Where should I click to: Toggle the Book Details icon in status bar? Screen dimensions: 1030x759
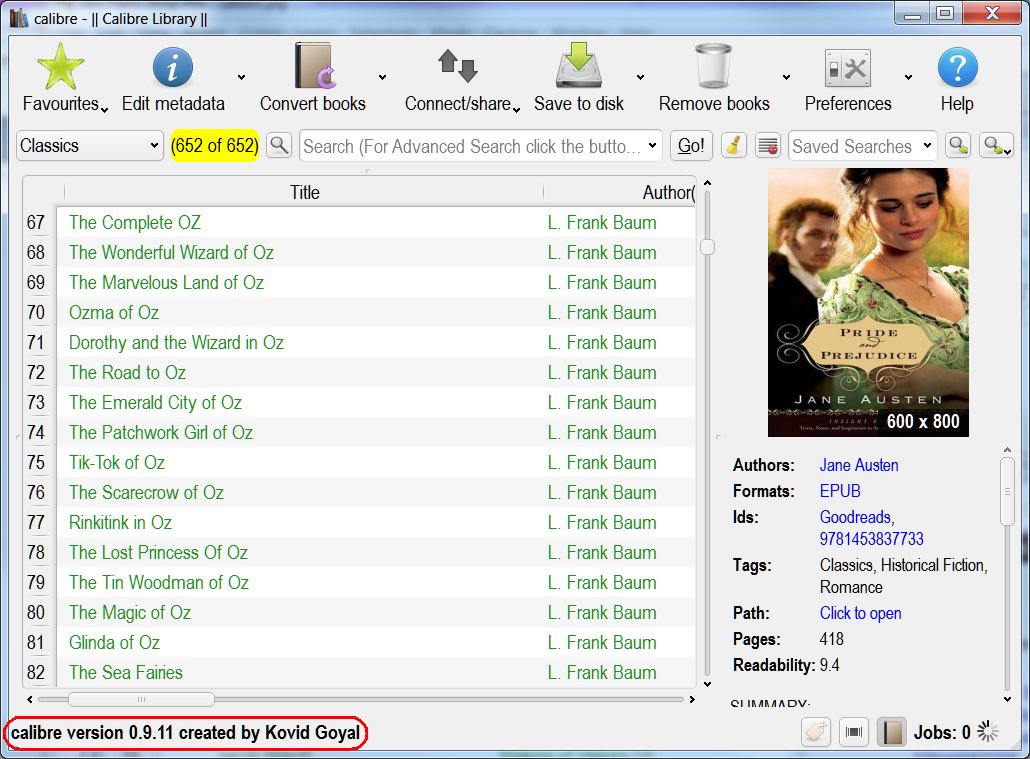point(891,731)
